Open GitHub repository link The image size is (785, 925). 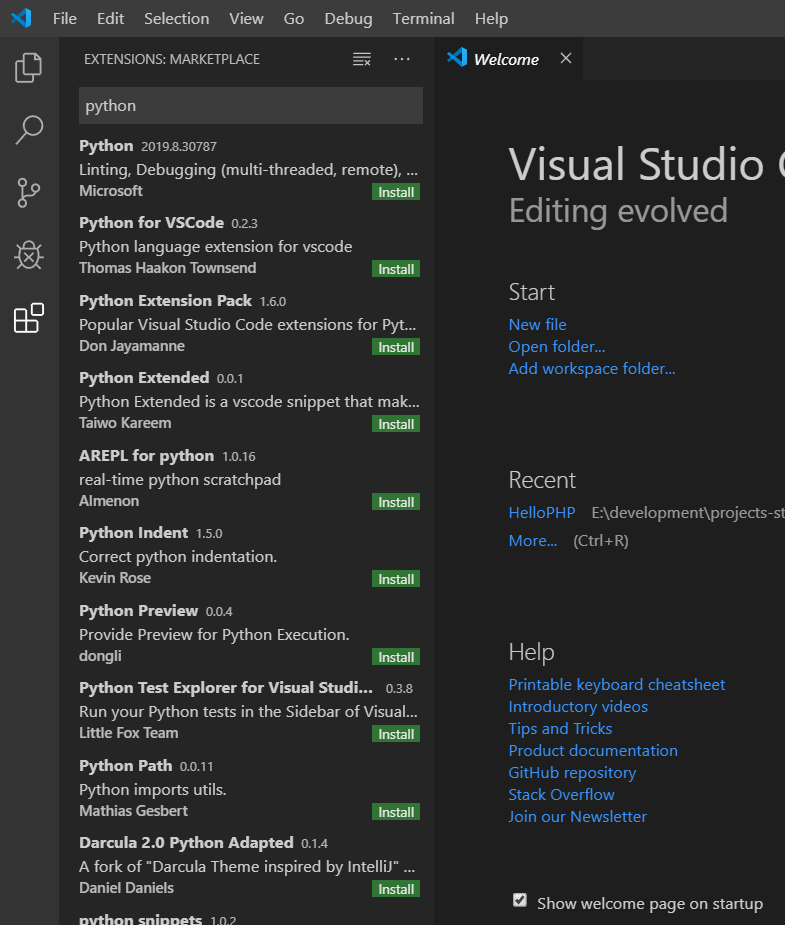click(x=572, y=773)
